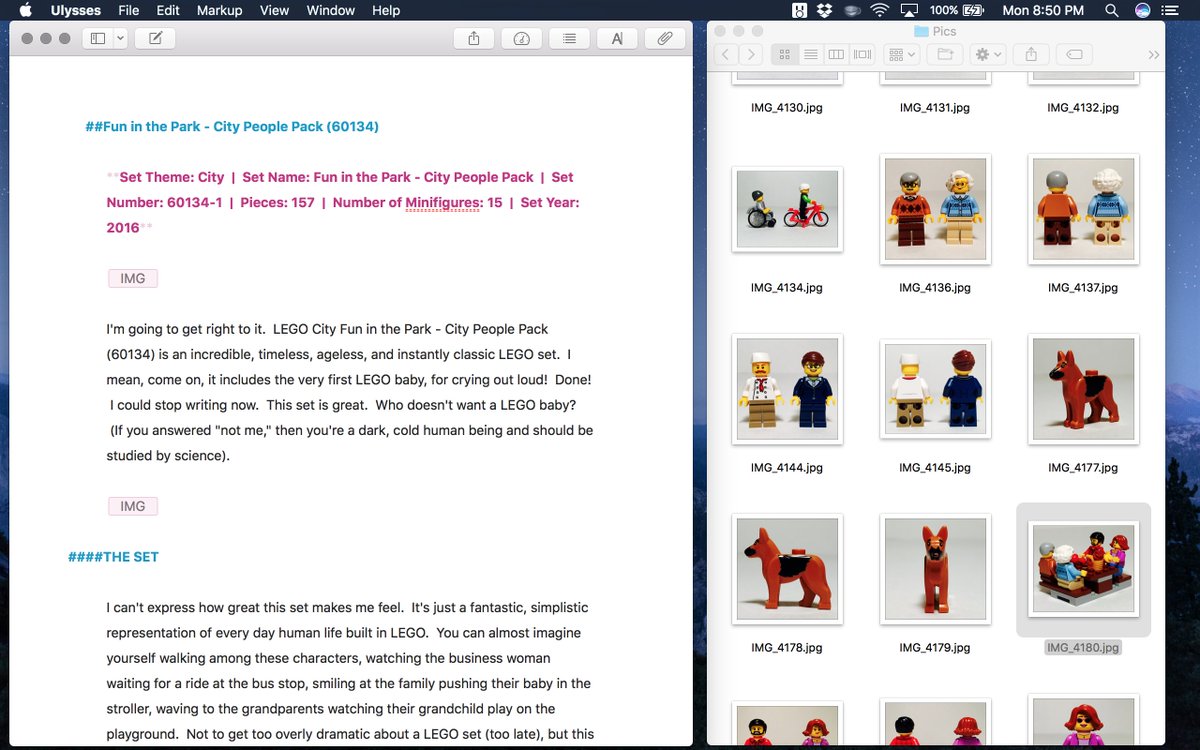
Task: Click the Pics folder title in Finder
Action: point(935,31)
